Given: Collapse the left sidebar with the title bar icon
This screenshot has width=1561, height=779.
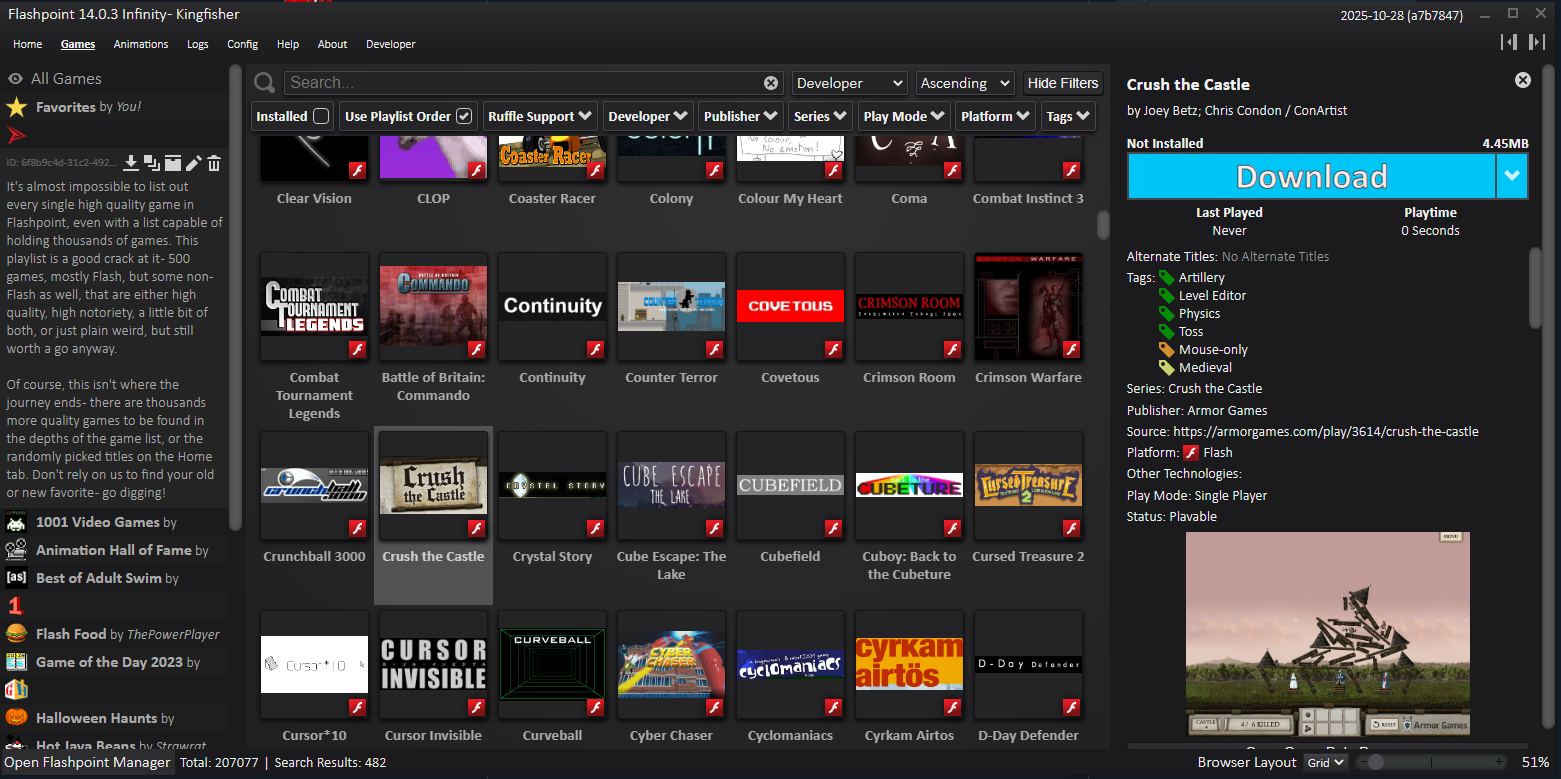Looking at the screenshot, I should [x=1509, y=42].
